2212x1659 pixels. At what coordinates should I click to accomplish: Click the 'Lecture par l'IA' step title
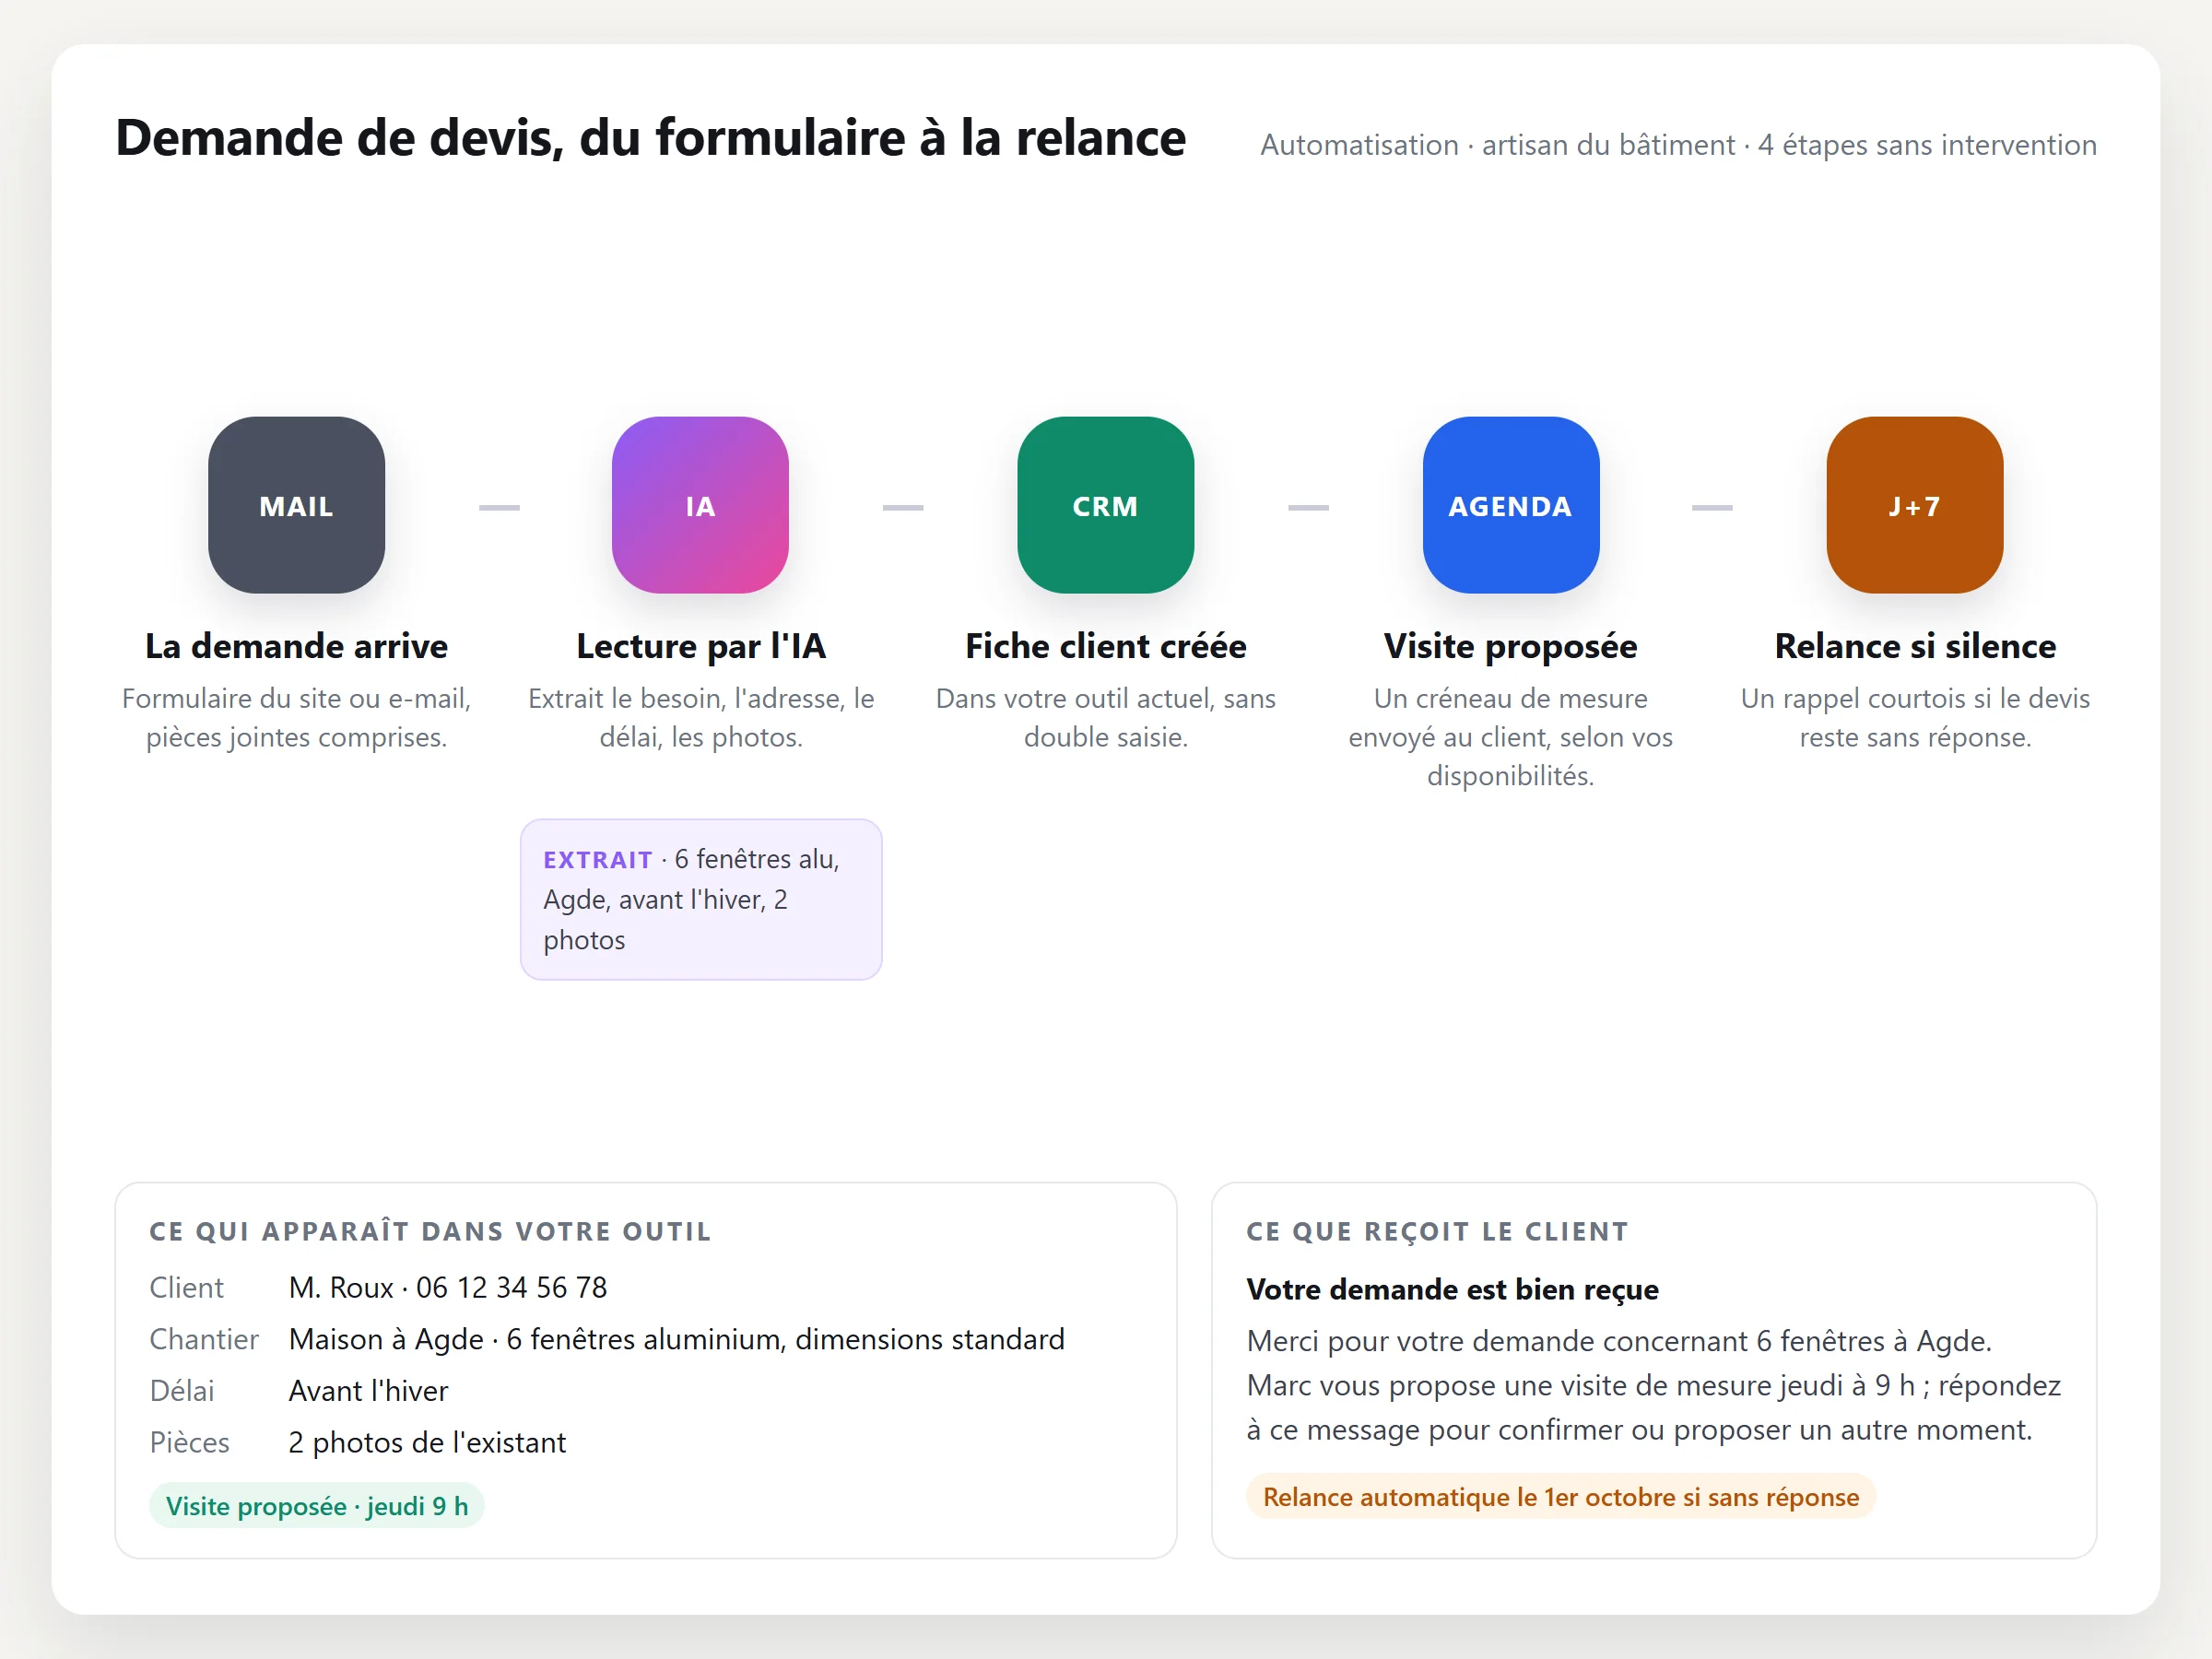tap(701, 646)
